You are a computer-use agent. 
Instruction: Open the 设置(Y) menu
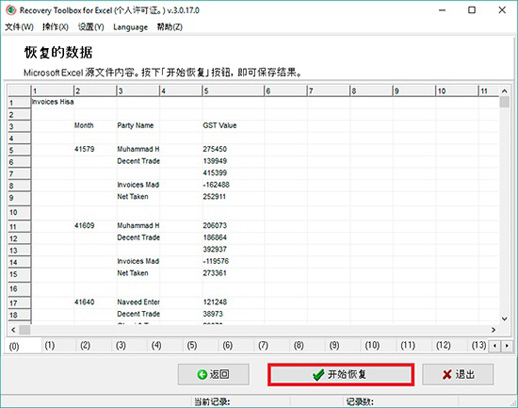[91, 27]
